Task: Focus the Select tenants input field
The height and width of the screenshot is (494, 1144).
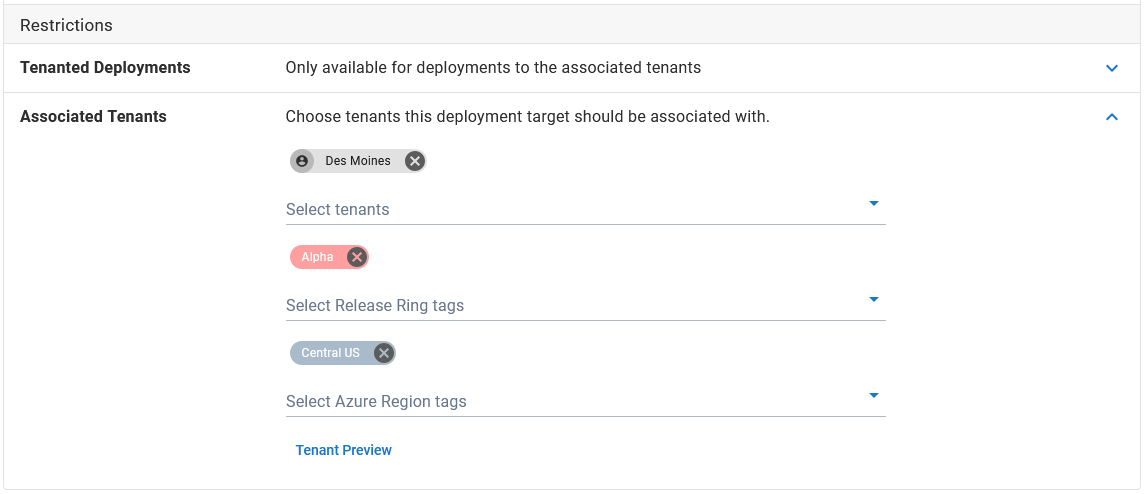Action: [585, 209]
